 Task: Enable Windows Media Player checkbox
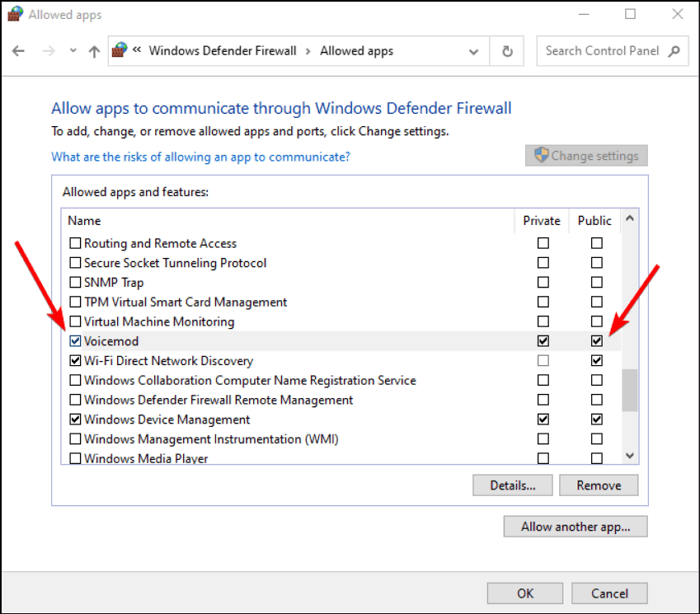(x=75, y=458)
